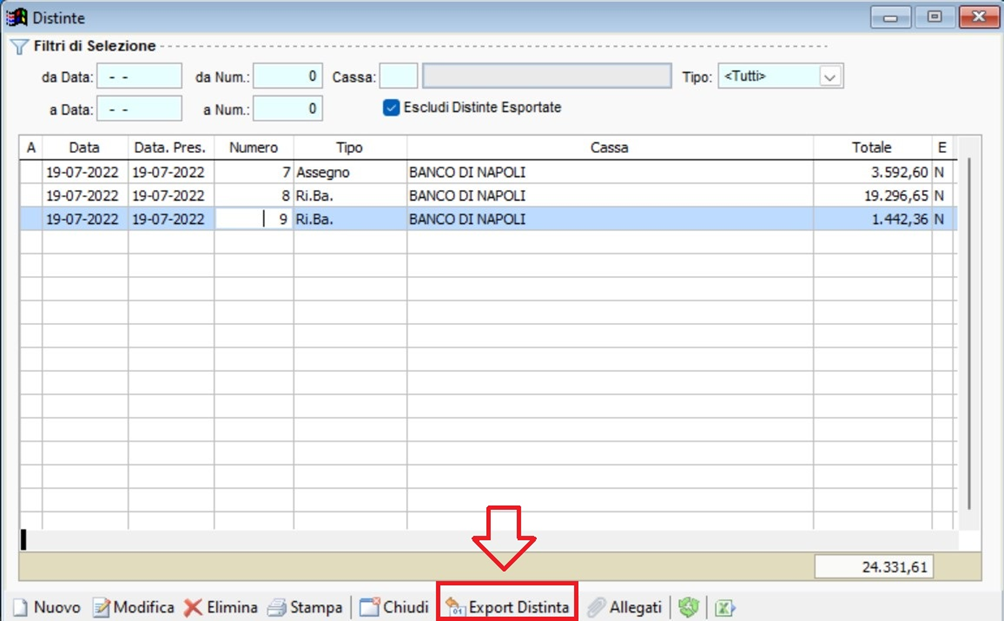Uncheck Escludi Distinte Esportate checkbox
Screen dimensions: 1004x621
(391, 107)
